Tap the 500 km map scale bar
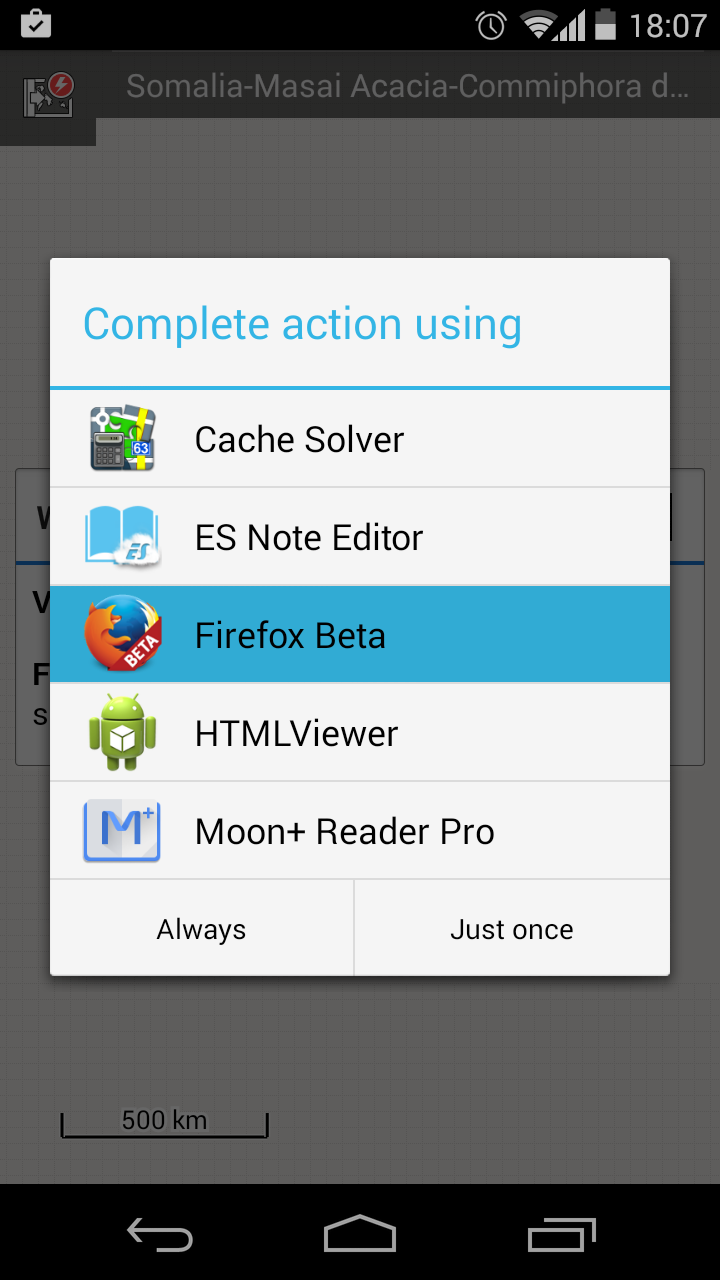 tap(165, 1123)
